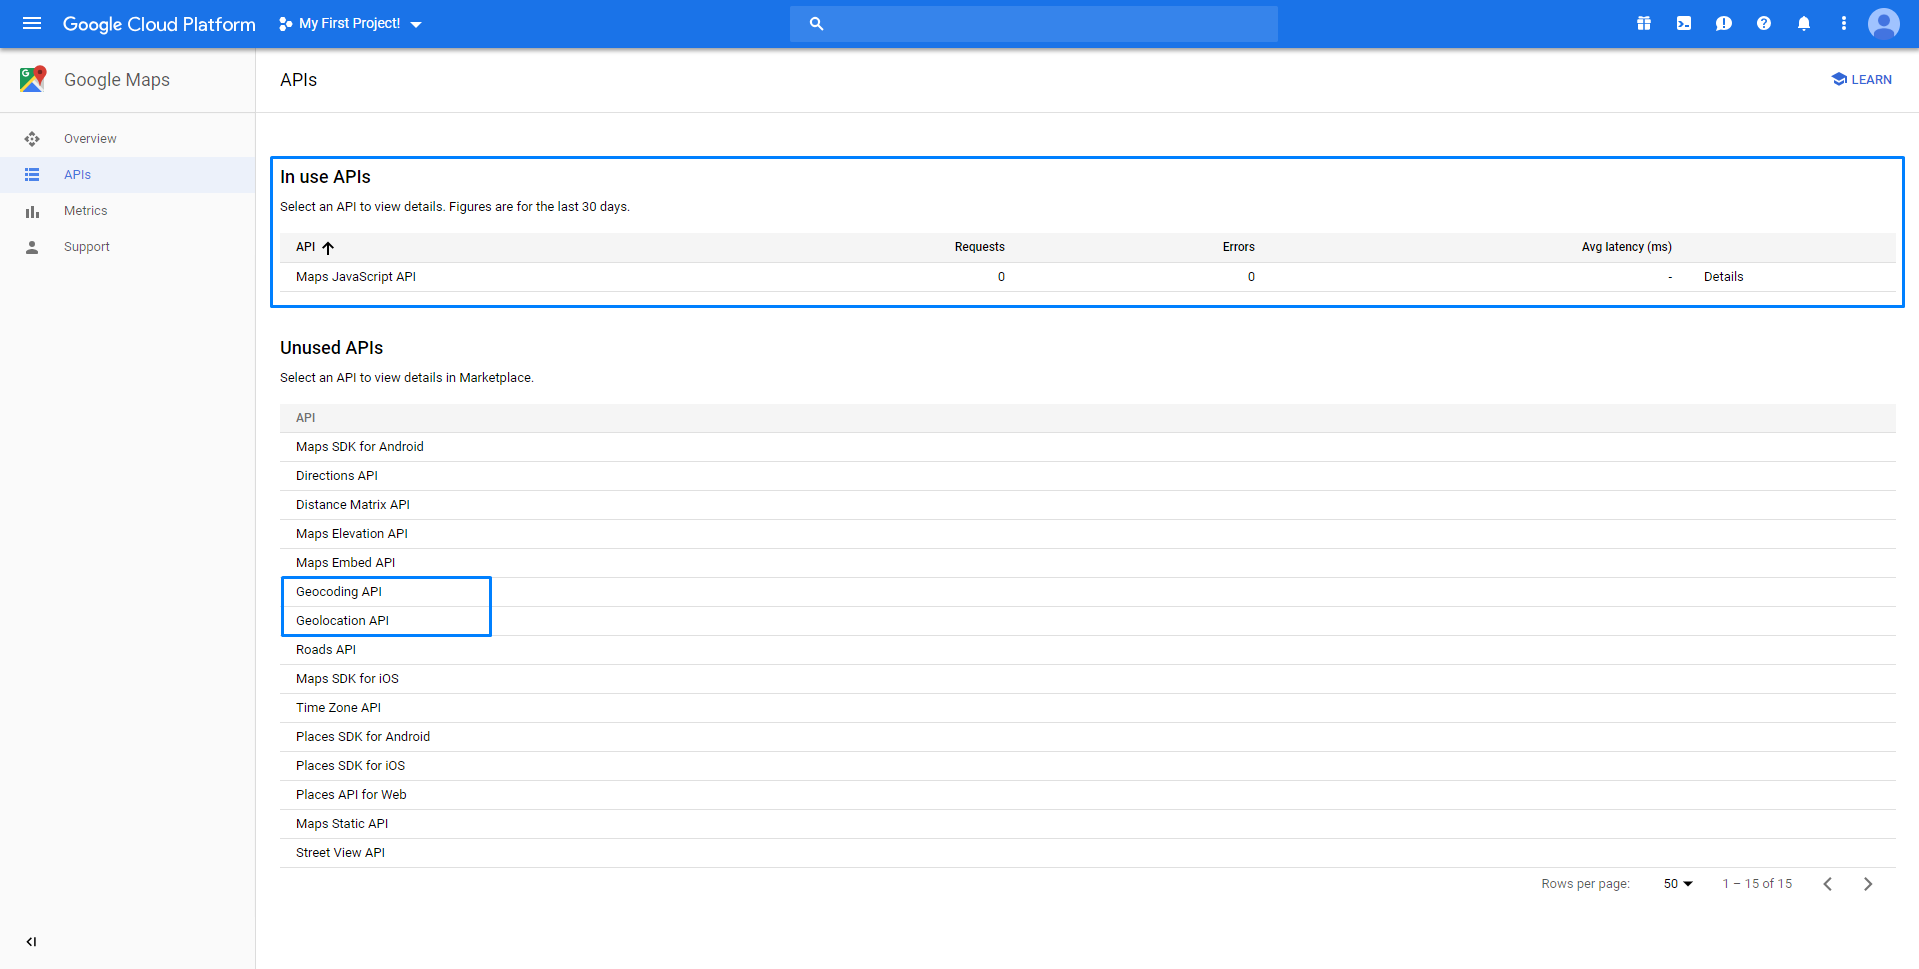Activate Cloud Shell terminal icon
1919x969 pixels.
point(1684,23)
